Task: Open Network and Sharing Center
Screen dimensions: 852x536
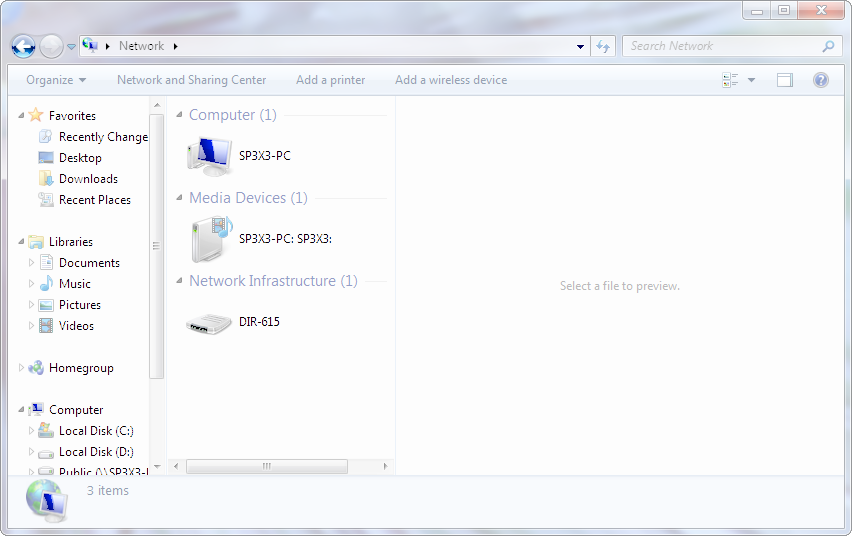Action: pyautogui.click(x=191, y=80)
